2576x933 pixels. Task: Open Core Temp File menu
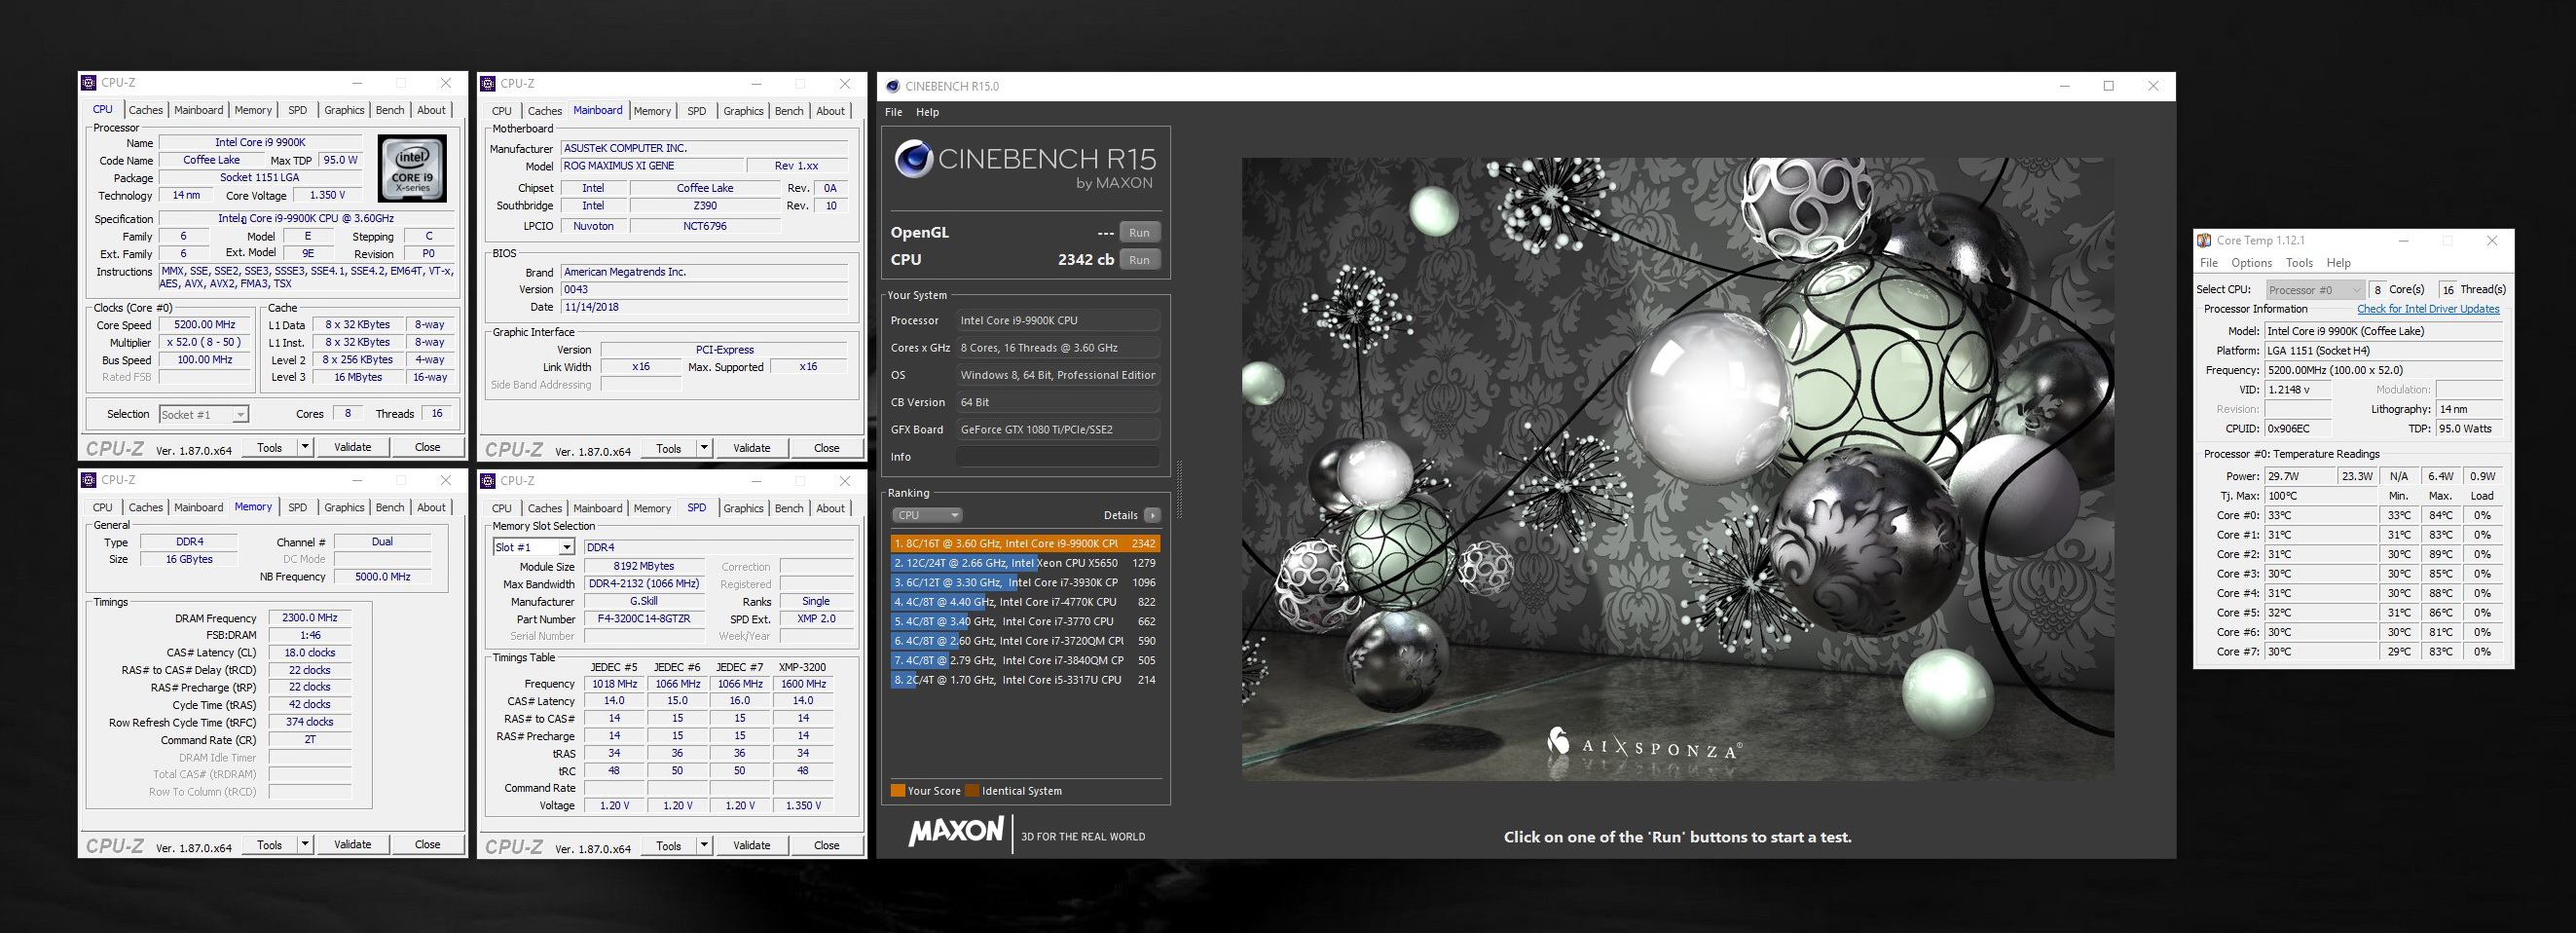[2208, 263]
